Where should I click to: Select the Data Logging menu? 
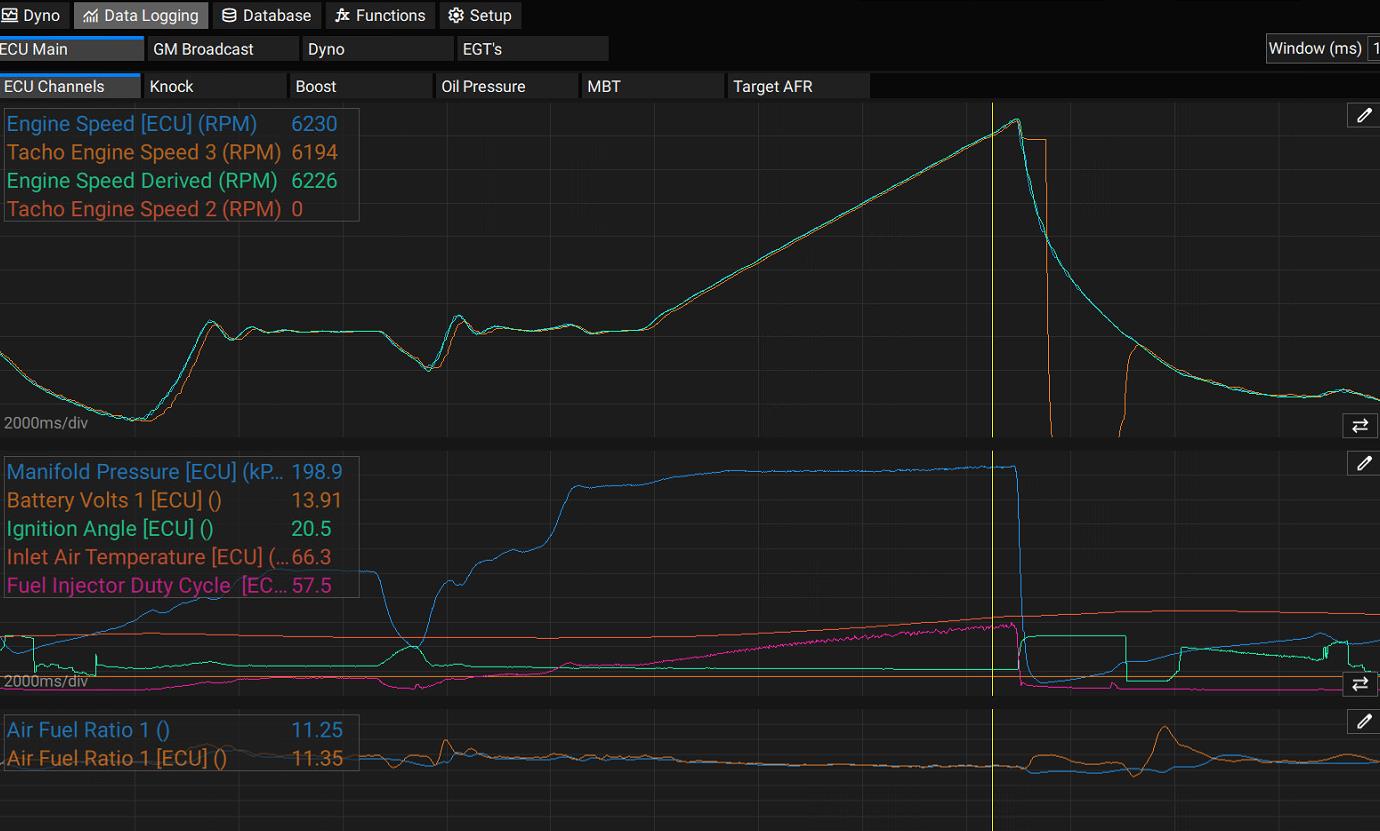(141, 15)
